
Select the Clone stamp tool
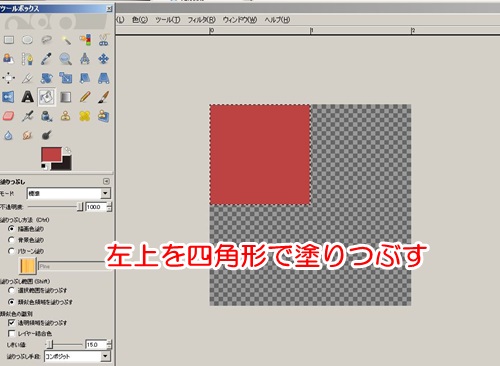(x=66, y=116)
